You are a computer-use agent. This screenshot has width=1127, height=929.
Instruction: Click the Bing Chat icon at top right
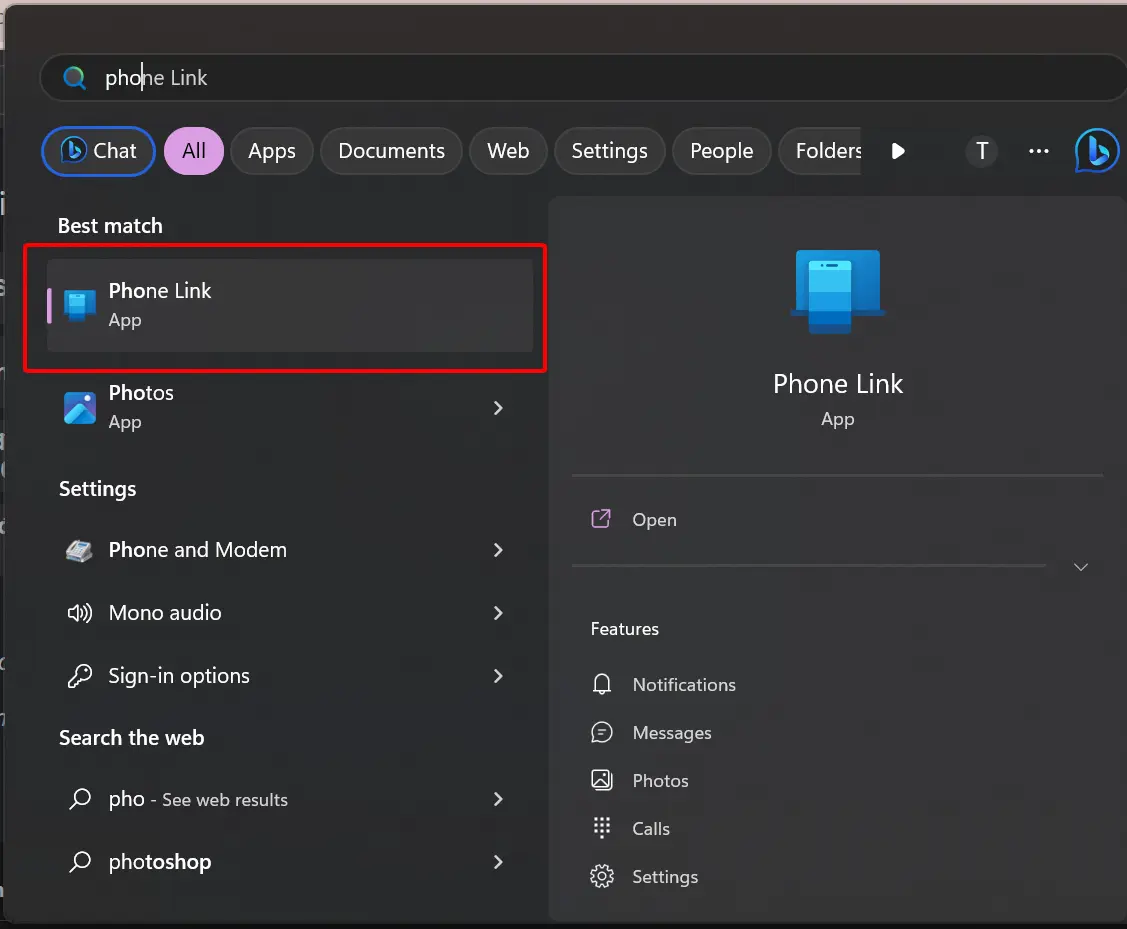coord(1096,151)
